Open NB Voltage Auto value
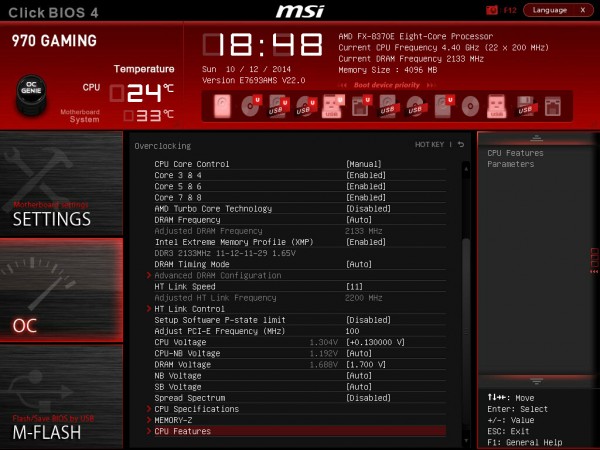This screenshot has width=600, height=450. [x=359, y=376]
